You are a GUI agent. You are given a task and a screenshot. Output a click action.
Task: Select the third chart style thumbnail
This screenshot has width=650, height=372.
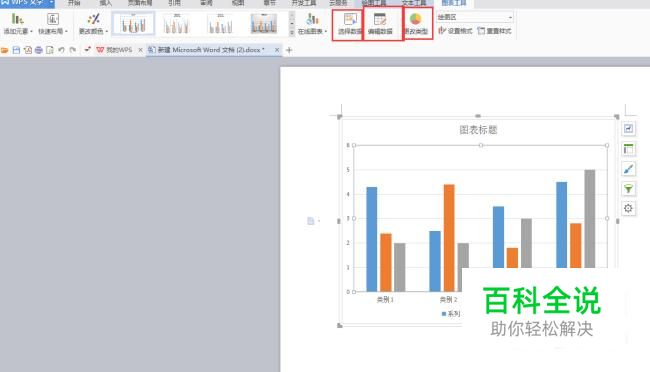coord(221,24)
